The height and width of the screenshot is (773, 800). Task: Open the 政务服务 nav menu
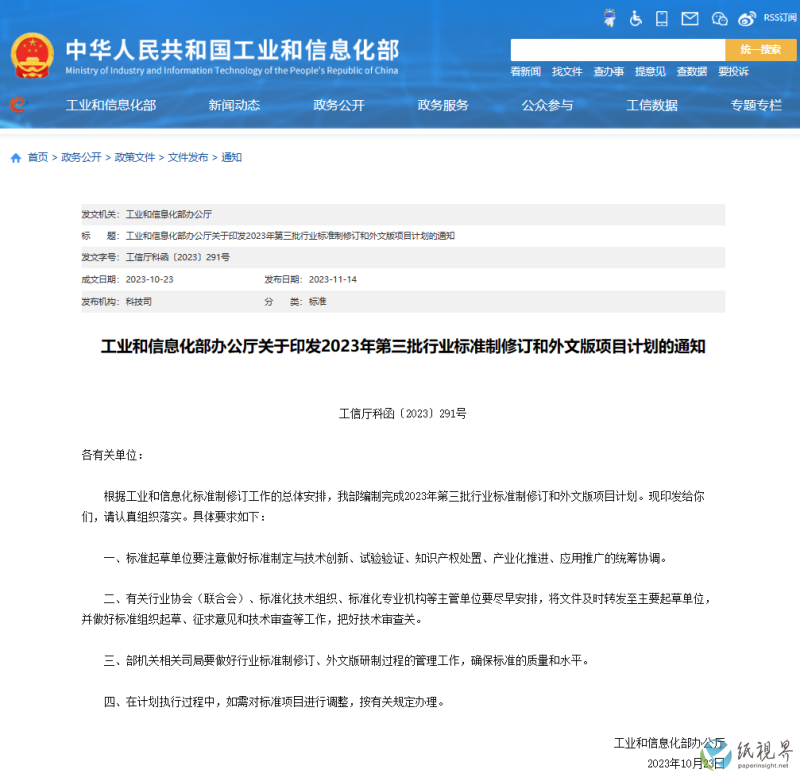[x=443, y=105]
